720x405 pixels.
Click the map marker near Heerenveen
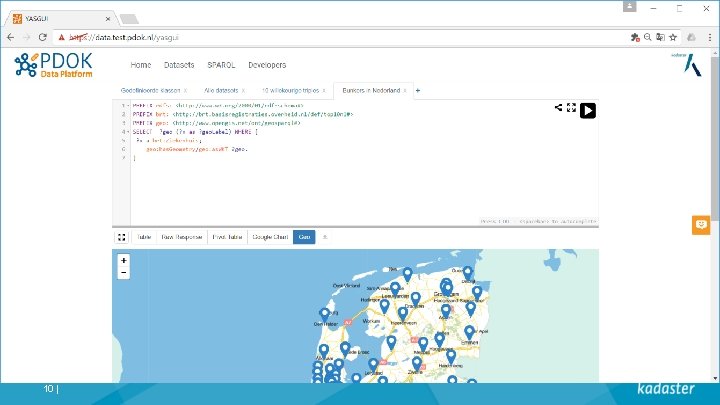(x=403, y=314)
